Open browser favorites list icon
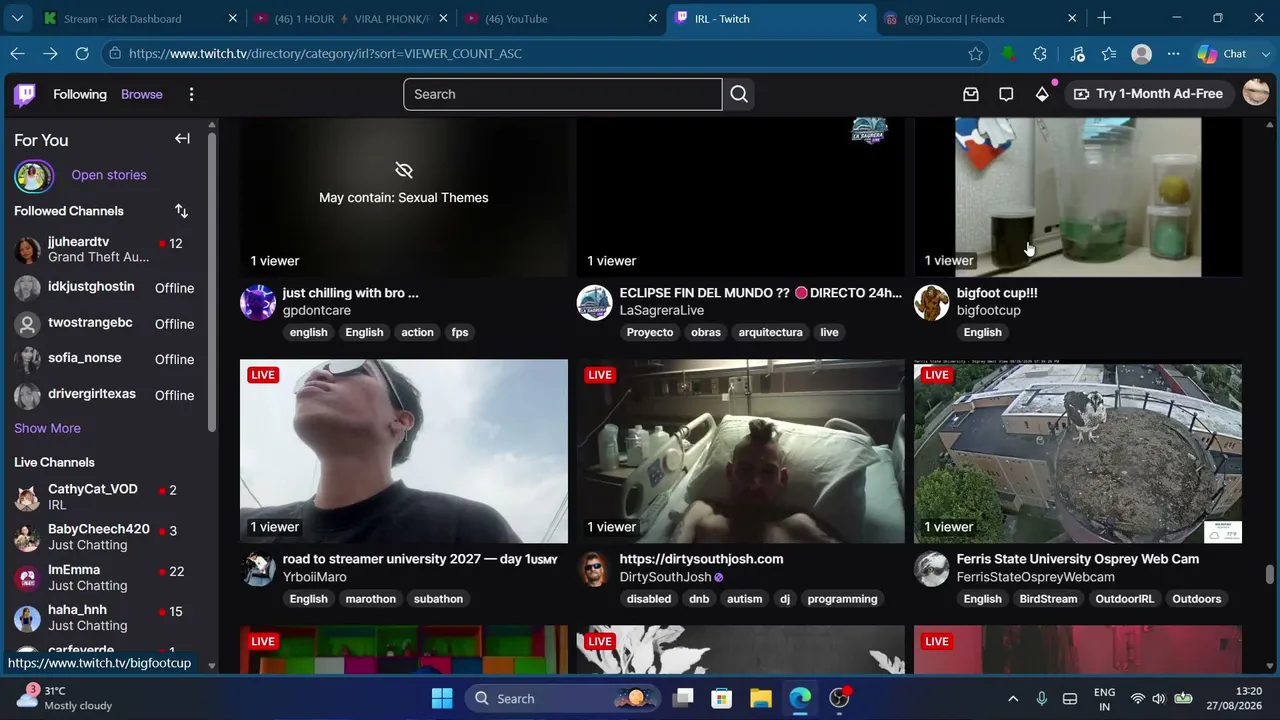1280x720 pixels. [1109, 54]
